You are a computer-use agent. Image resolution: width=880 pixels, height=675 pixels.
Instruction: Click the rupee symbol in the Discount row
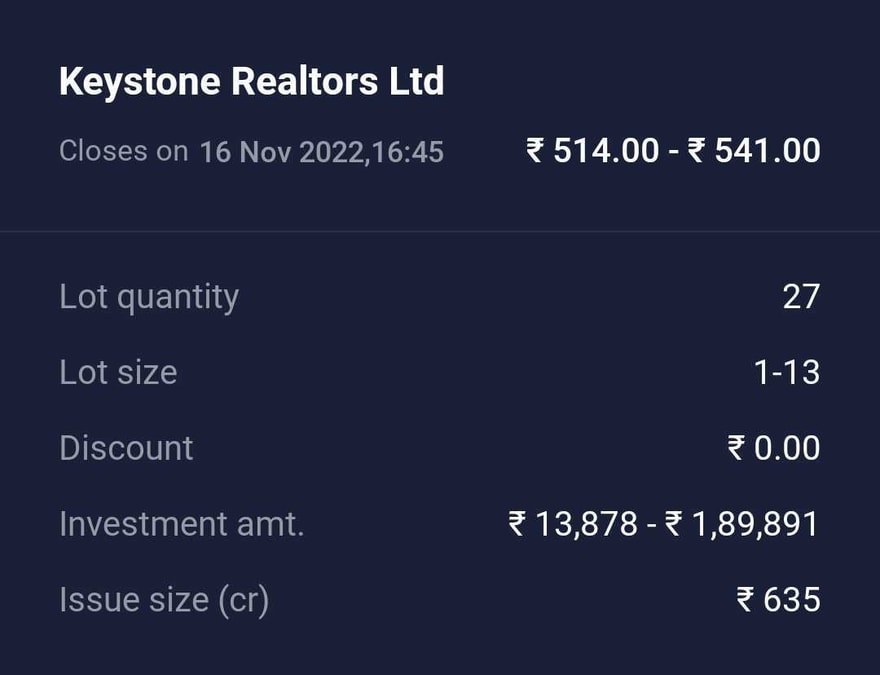(736, 447)
